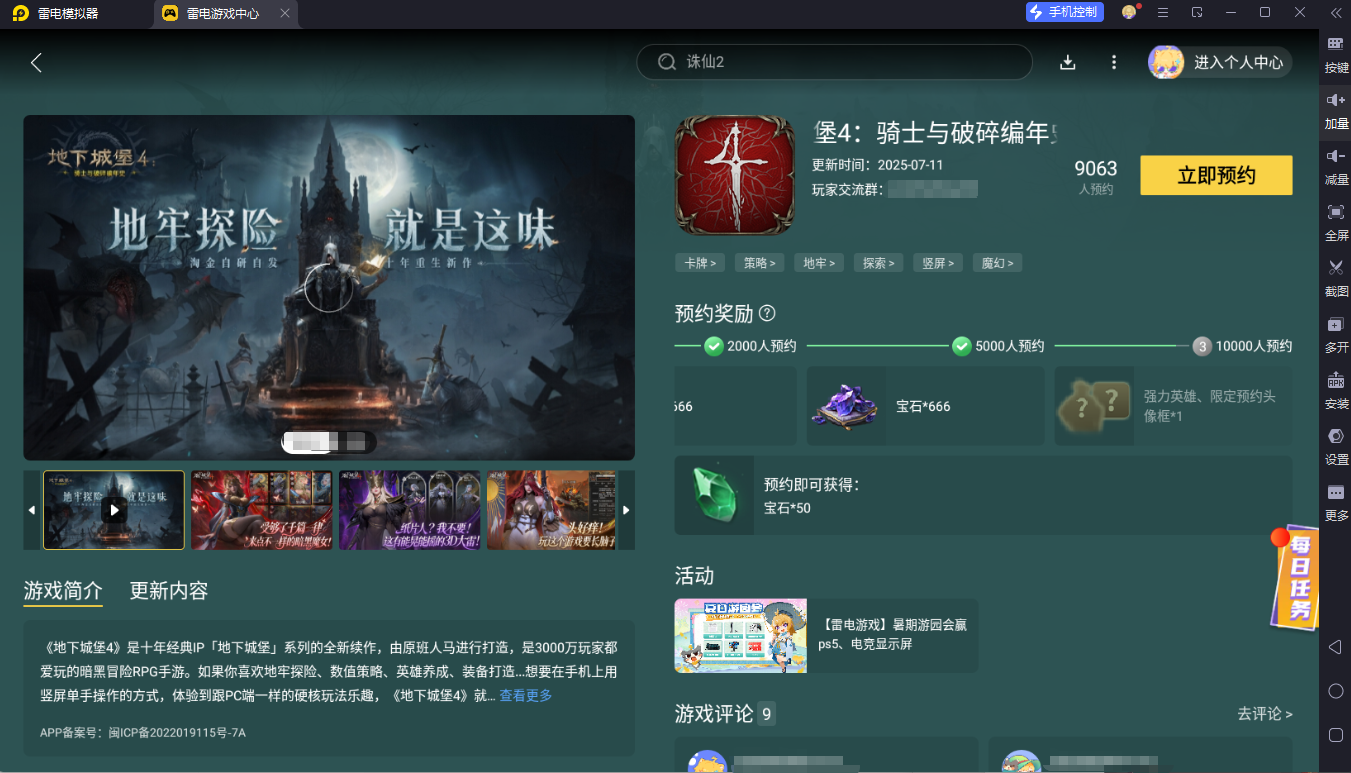Collapse the sidebar with the double-chevron
The height and width of the screenshot is (773, 1351).
pyautogui.click(x=1336, y=12)
